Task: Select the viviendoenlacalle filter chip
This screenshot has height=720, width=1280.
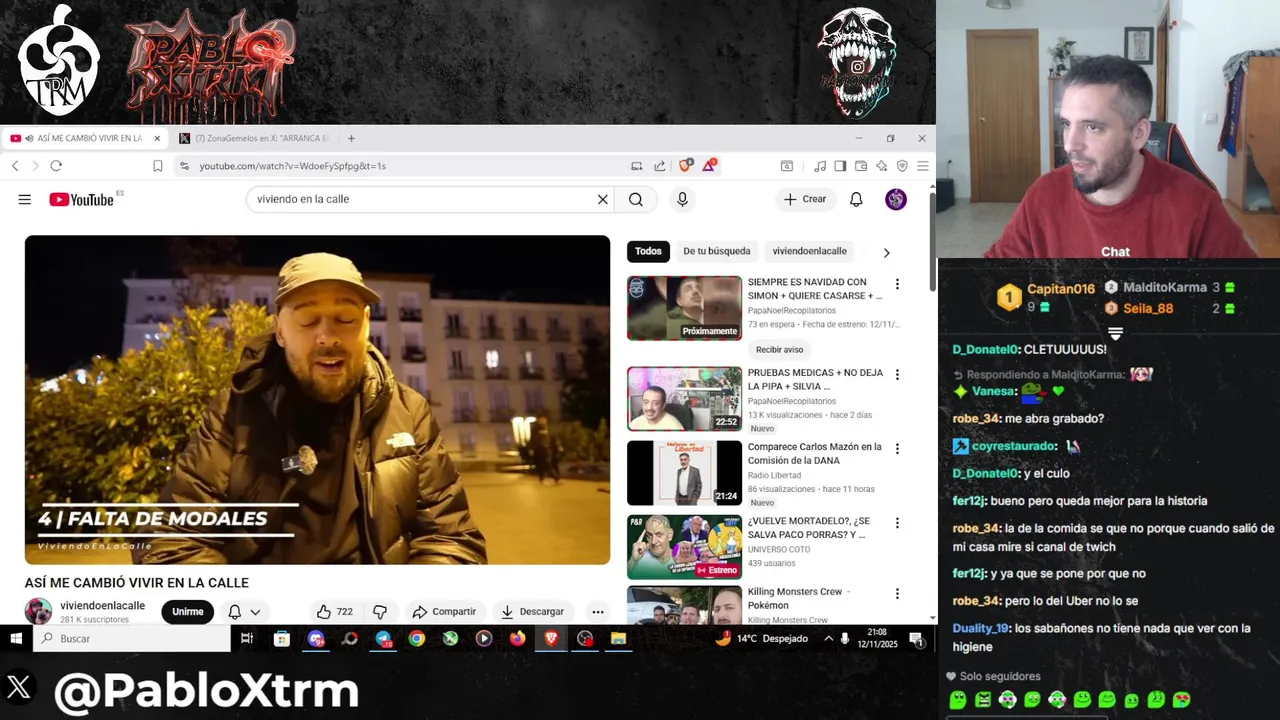Action: [x=810, y=251]
